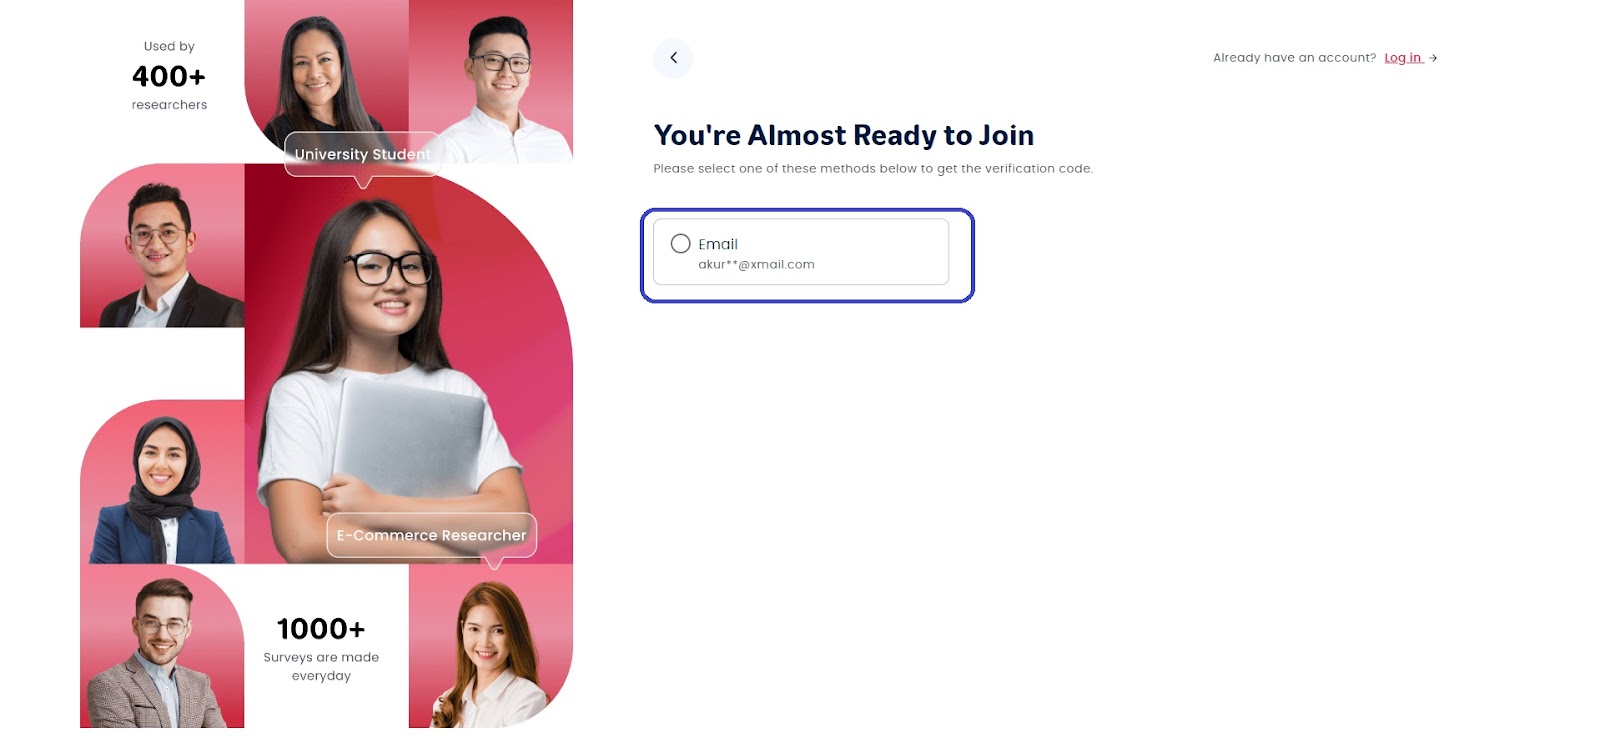Click the arrow next to Log in

(x=1433, y=58)
